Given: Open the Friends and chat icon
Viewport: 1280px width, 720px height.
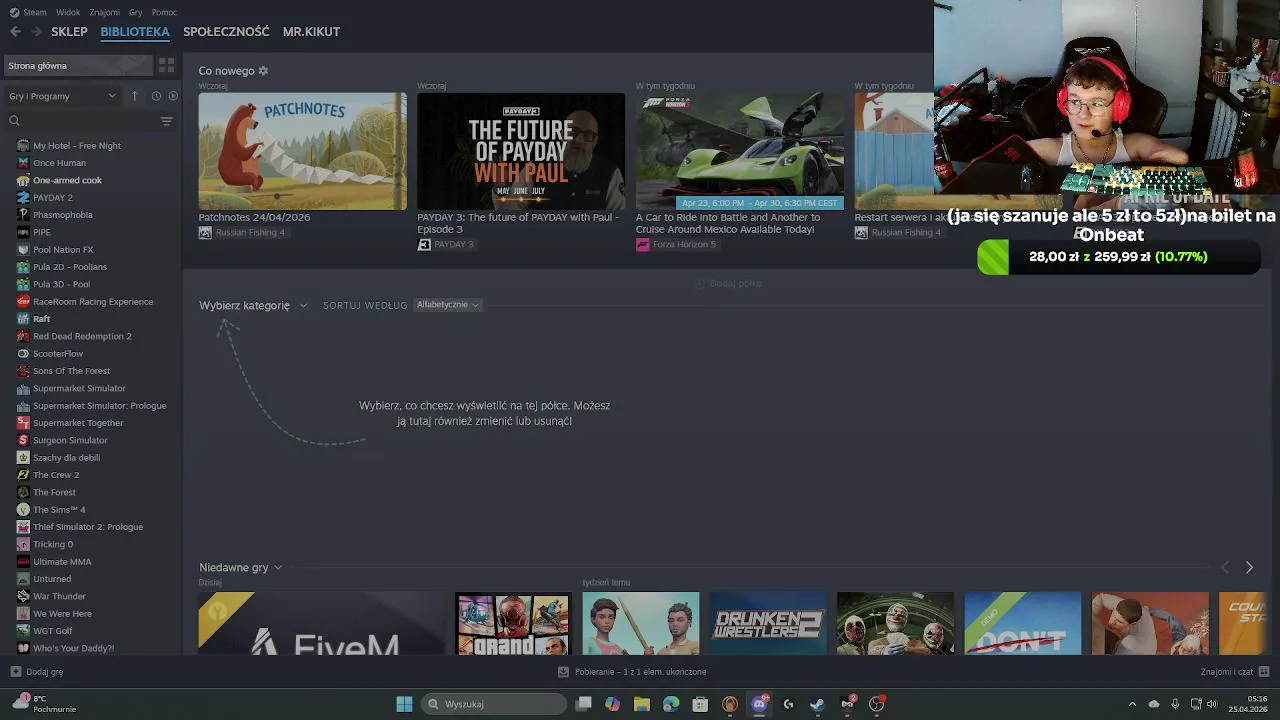Looking at the screenshot, I should click(x=1264, y=672).
